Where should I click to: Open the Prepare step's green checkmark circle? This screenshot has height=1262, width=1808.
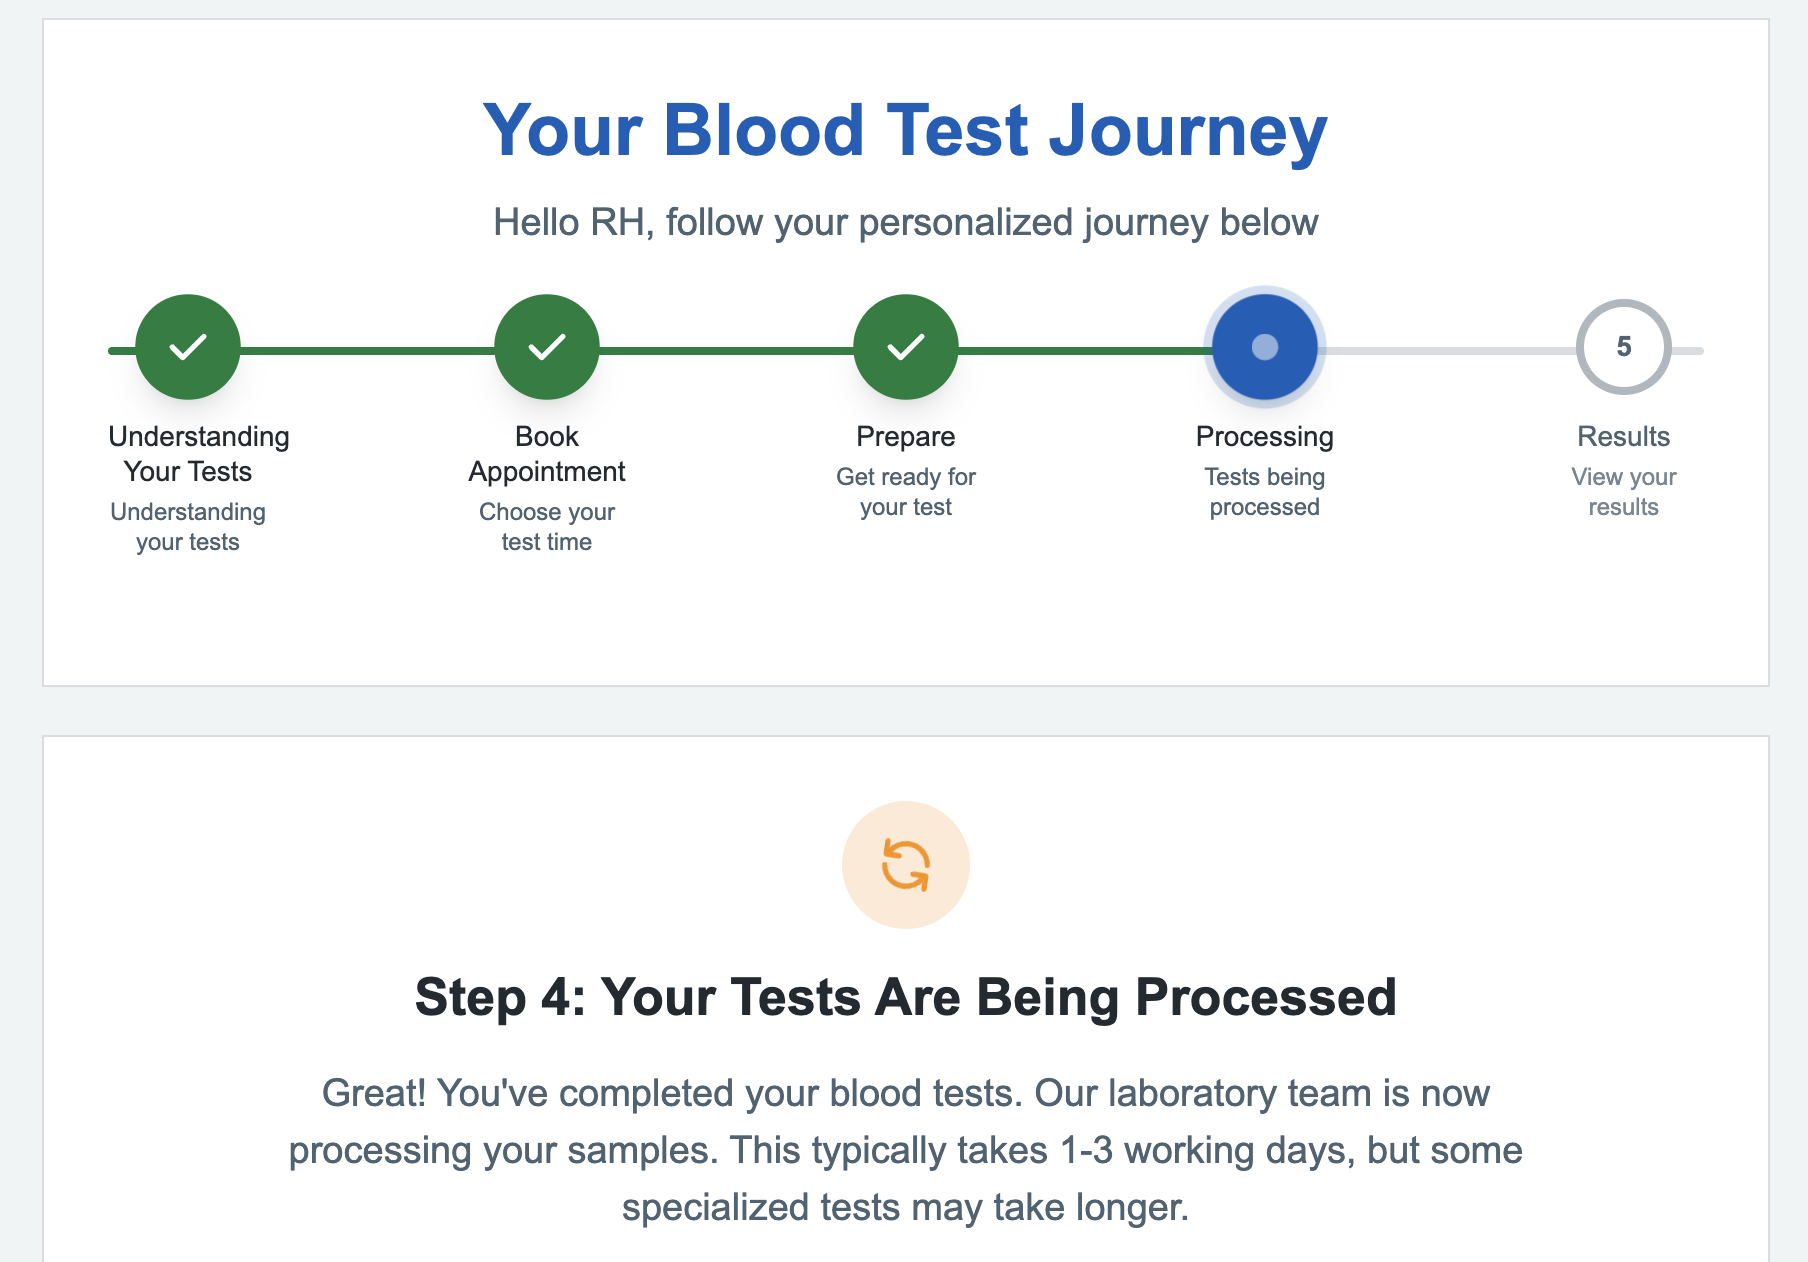click(x=906, y=347)
